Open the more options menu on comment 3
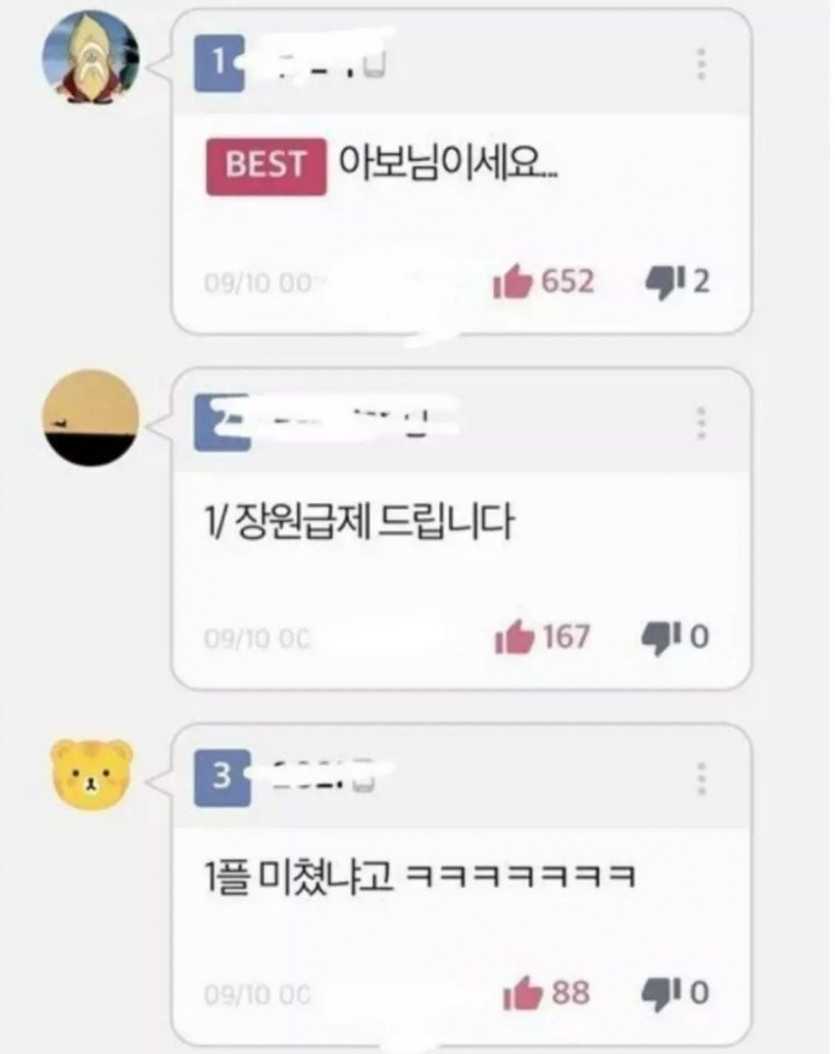This screenshot has height=1054, width=835. point(701,778)
